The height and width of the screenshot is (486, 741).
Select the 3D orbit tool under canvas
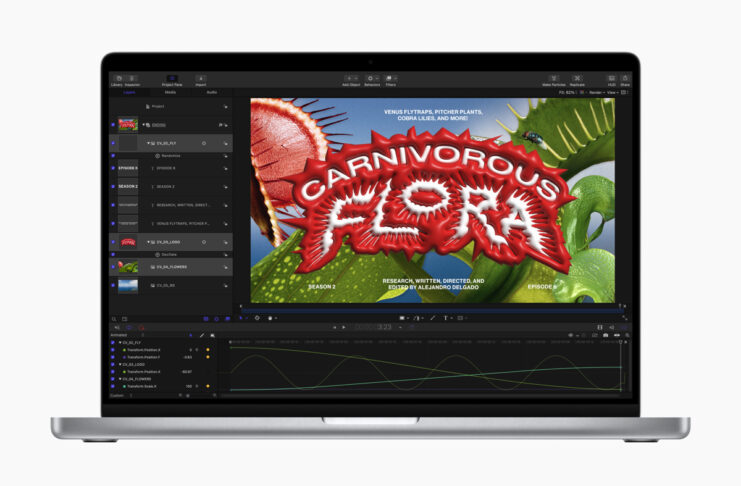[257, 318]
